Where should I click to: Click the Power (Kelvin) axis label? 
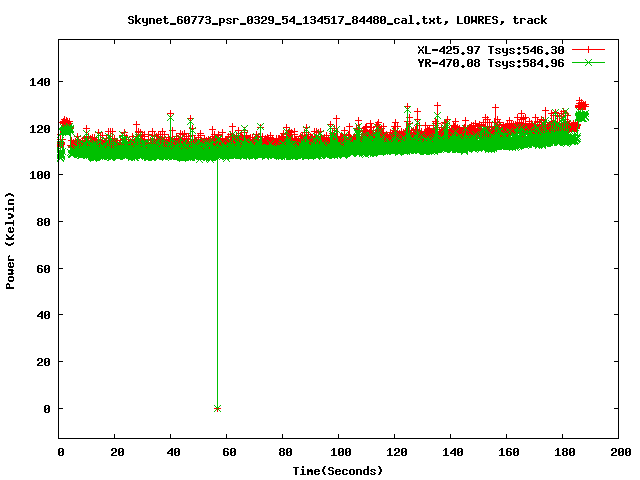click(x=10, y=241)
